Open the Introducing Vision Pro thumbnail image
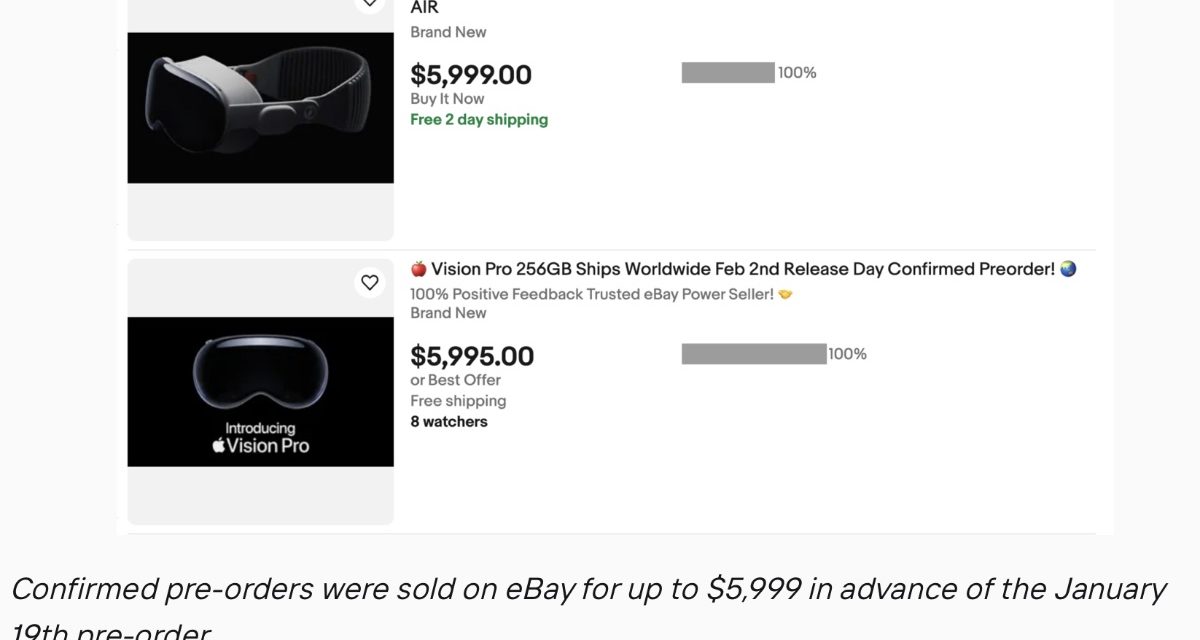1200x640 pixels. click(260, 392)
